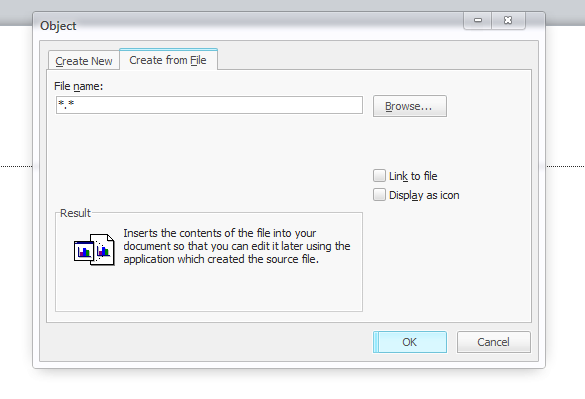Click empty space below Result description

(x=209, y=289)
